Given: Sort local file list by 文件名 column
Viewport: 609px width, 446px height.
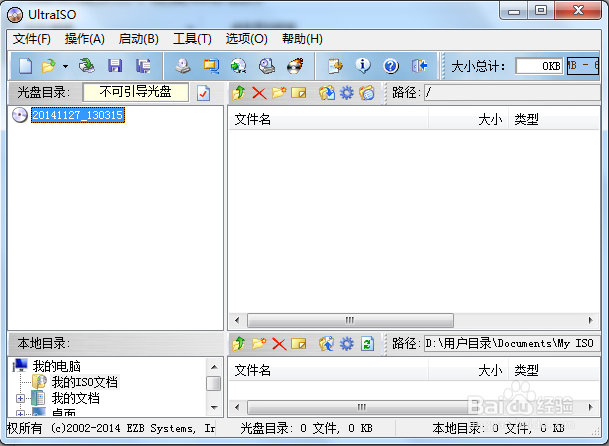Looking at the screenshot, I should [328, 370].
